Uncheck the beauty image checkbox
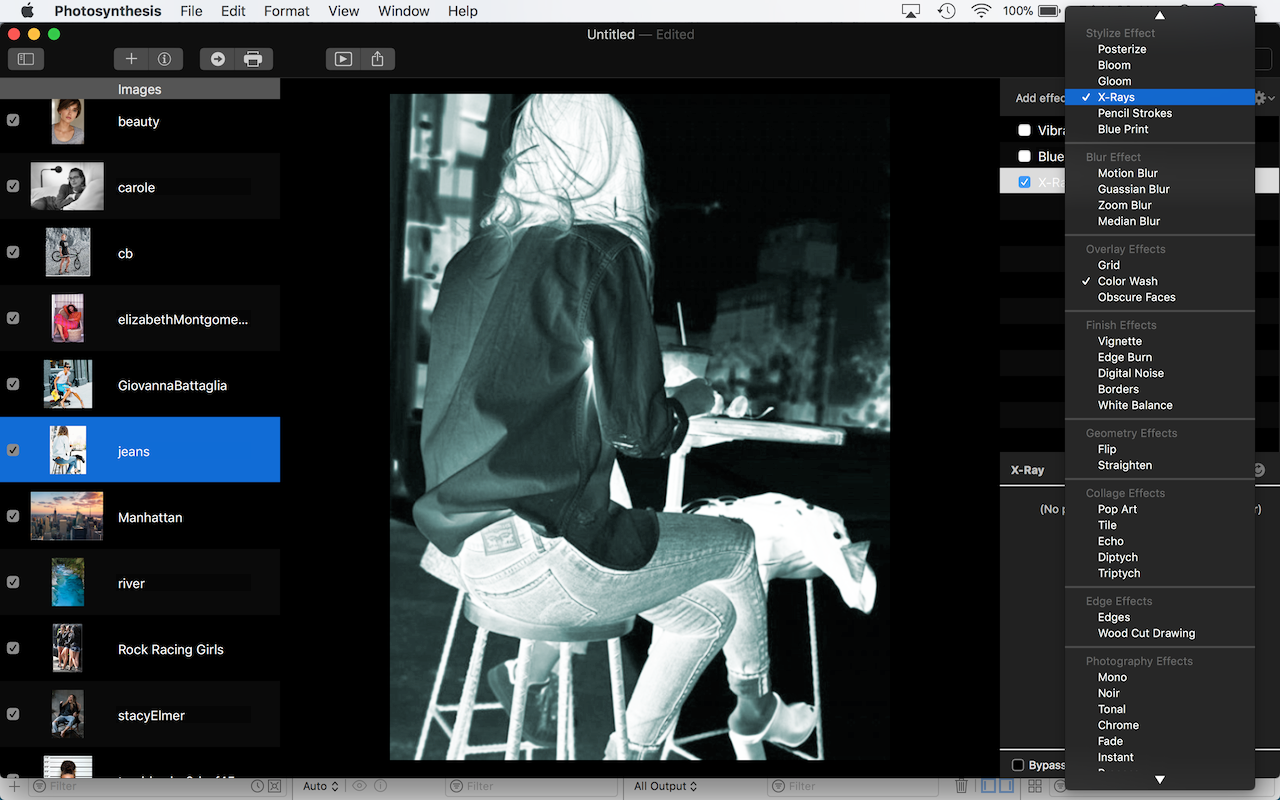 pyautogui.click(x=13, y=120)
